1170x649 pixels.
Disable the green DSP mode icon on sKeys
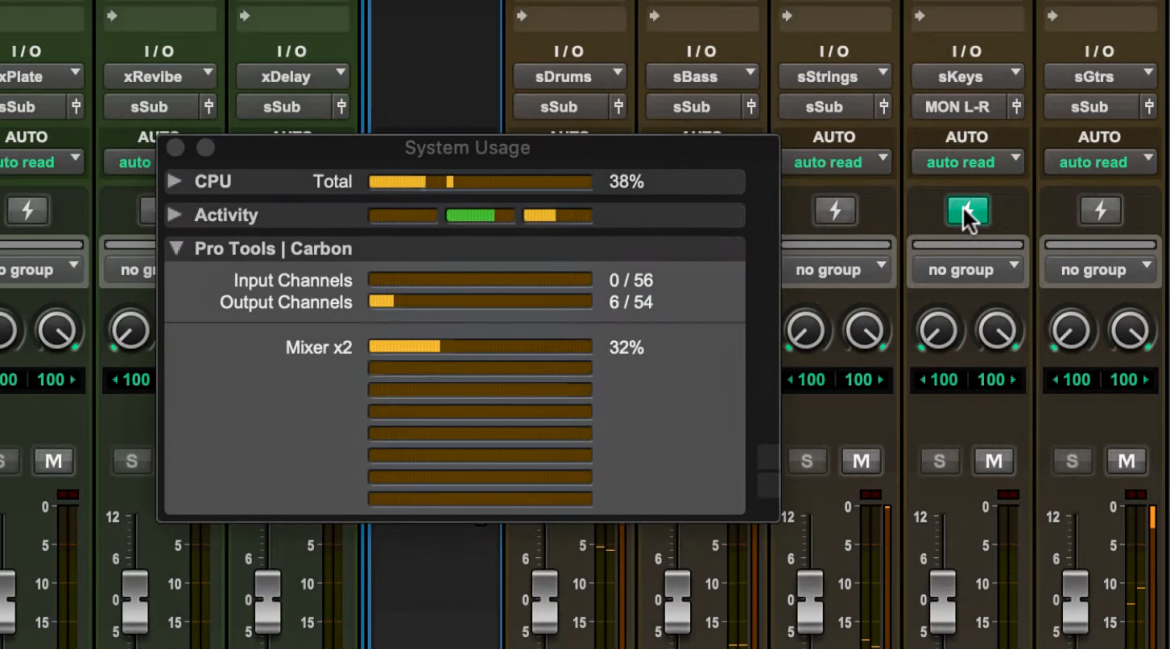[968, 211]
